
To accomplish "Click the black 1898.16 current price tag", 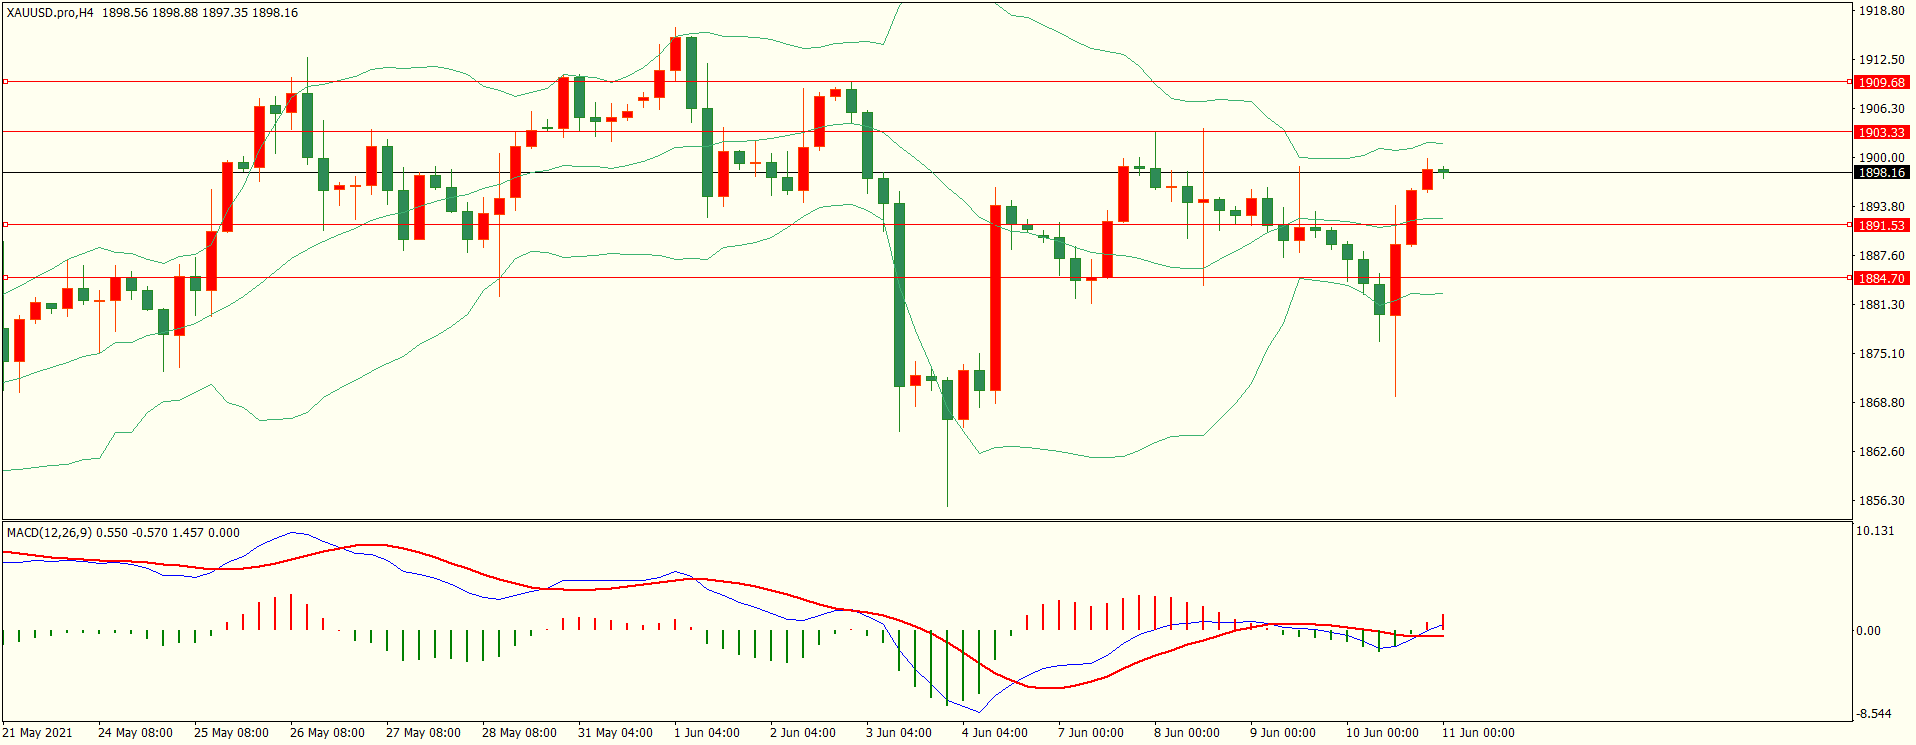I will [x=1881, y=173].
